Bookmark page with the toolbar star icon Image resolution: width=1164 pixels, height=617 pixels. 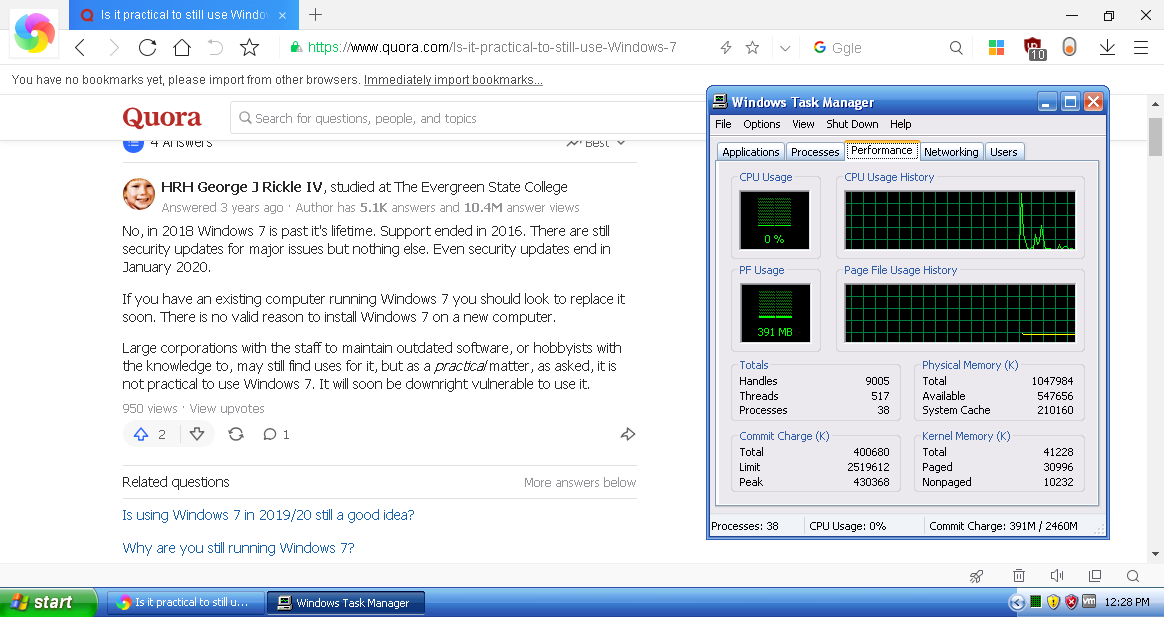click(x=249, y=48)
